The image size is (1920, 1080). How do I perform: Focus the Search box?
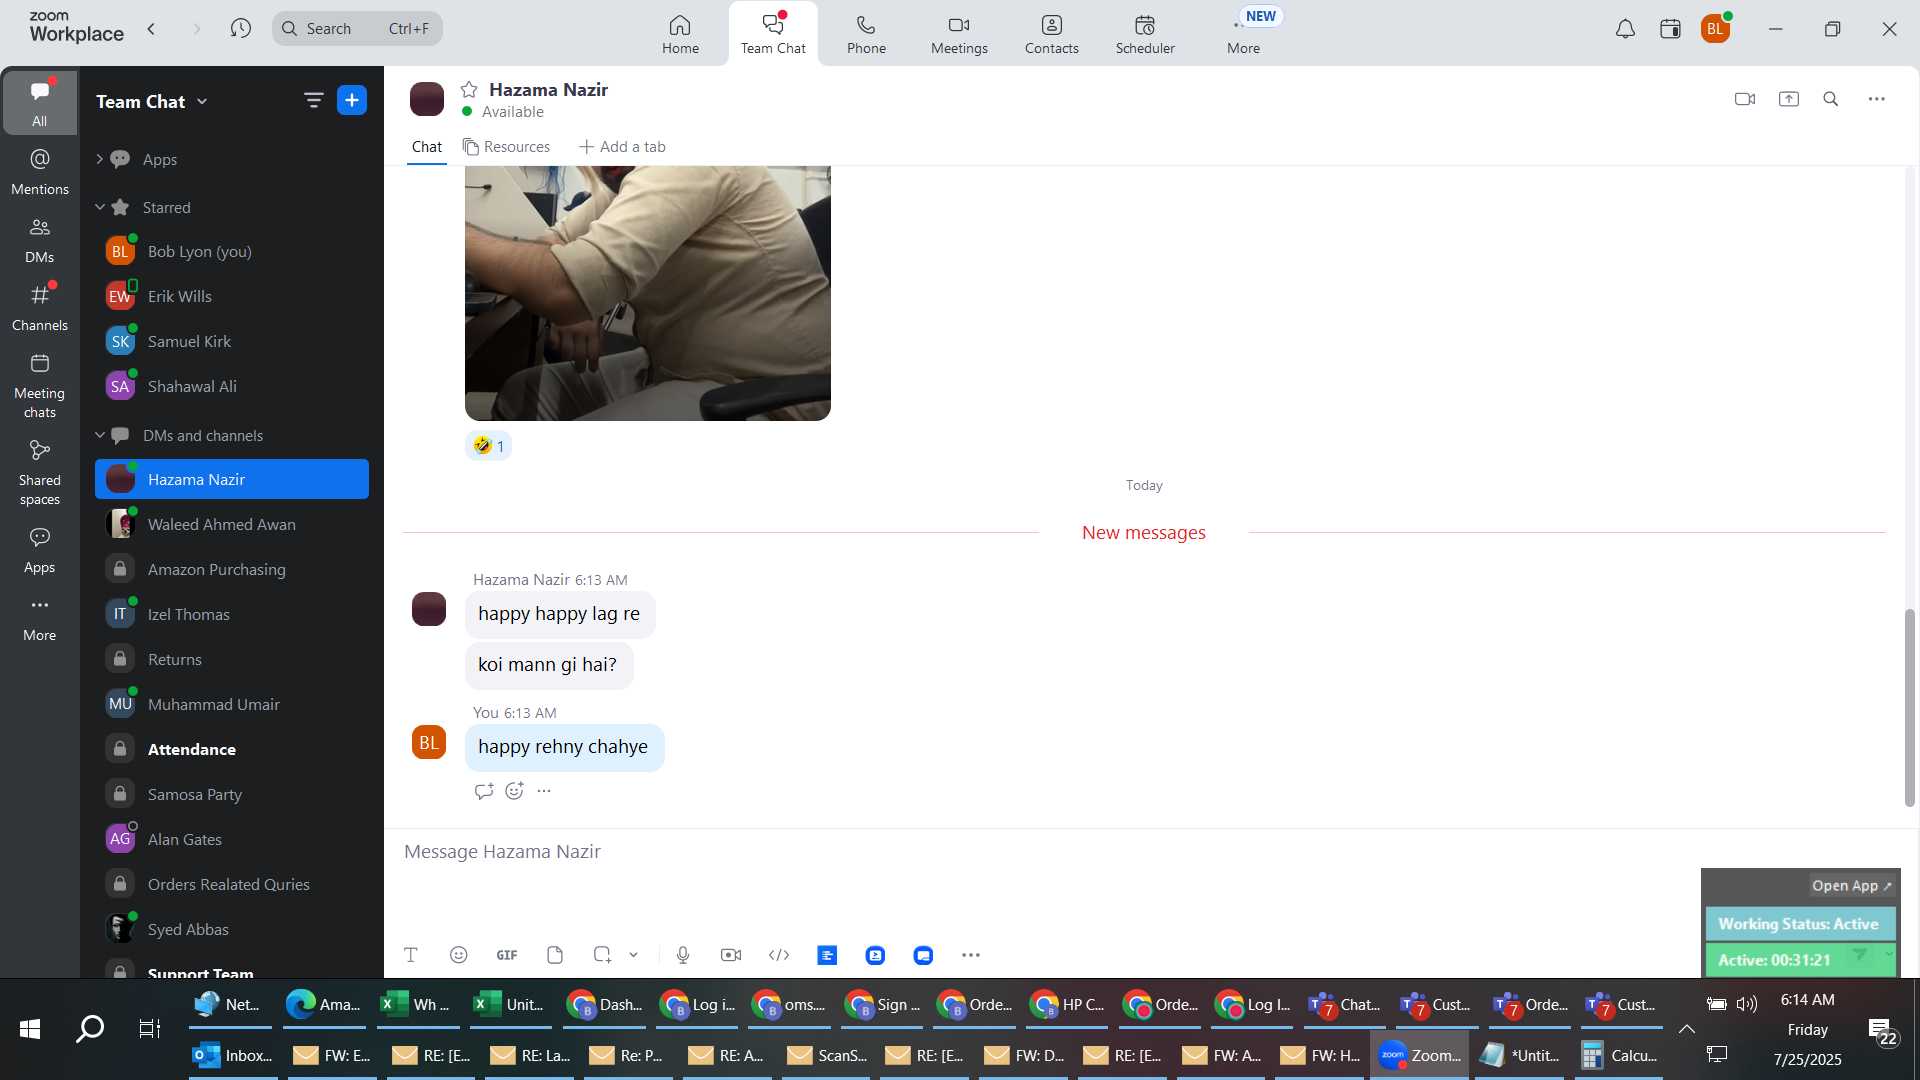pos(357,29)
